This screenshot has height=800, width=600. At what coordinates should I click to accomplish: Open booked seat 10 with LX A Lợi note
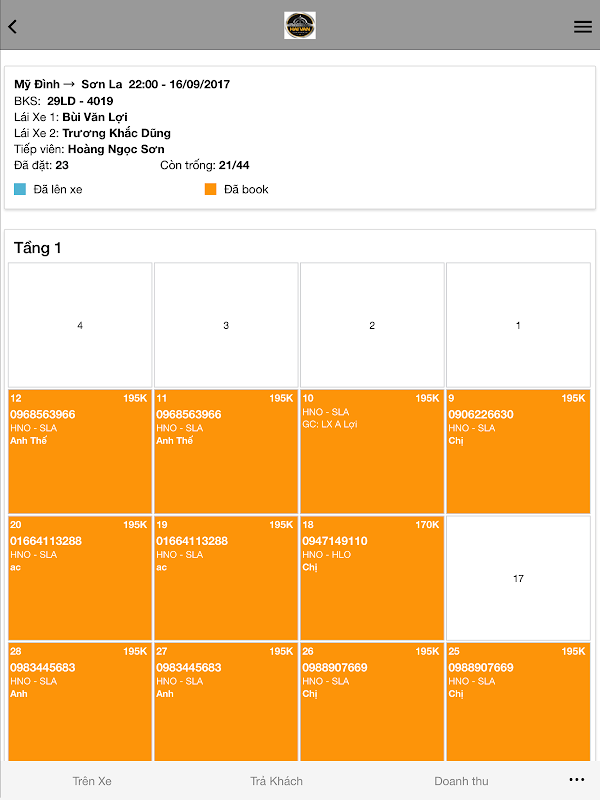pyautogui.click(x=372, y=451)
